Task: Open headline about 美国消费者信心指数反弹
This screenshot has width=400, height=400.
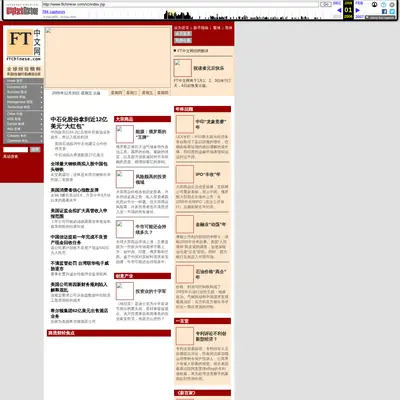Action: 74,190
